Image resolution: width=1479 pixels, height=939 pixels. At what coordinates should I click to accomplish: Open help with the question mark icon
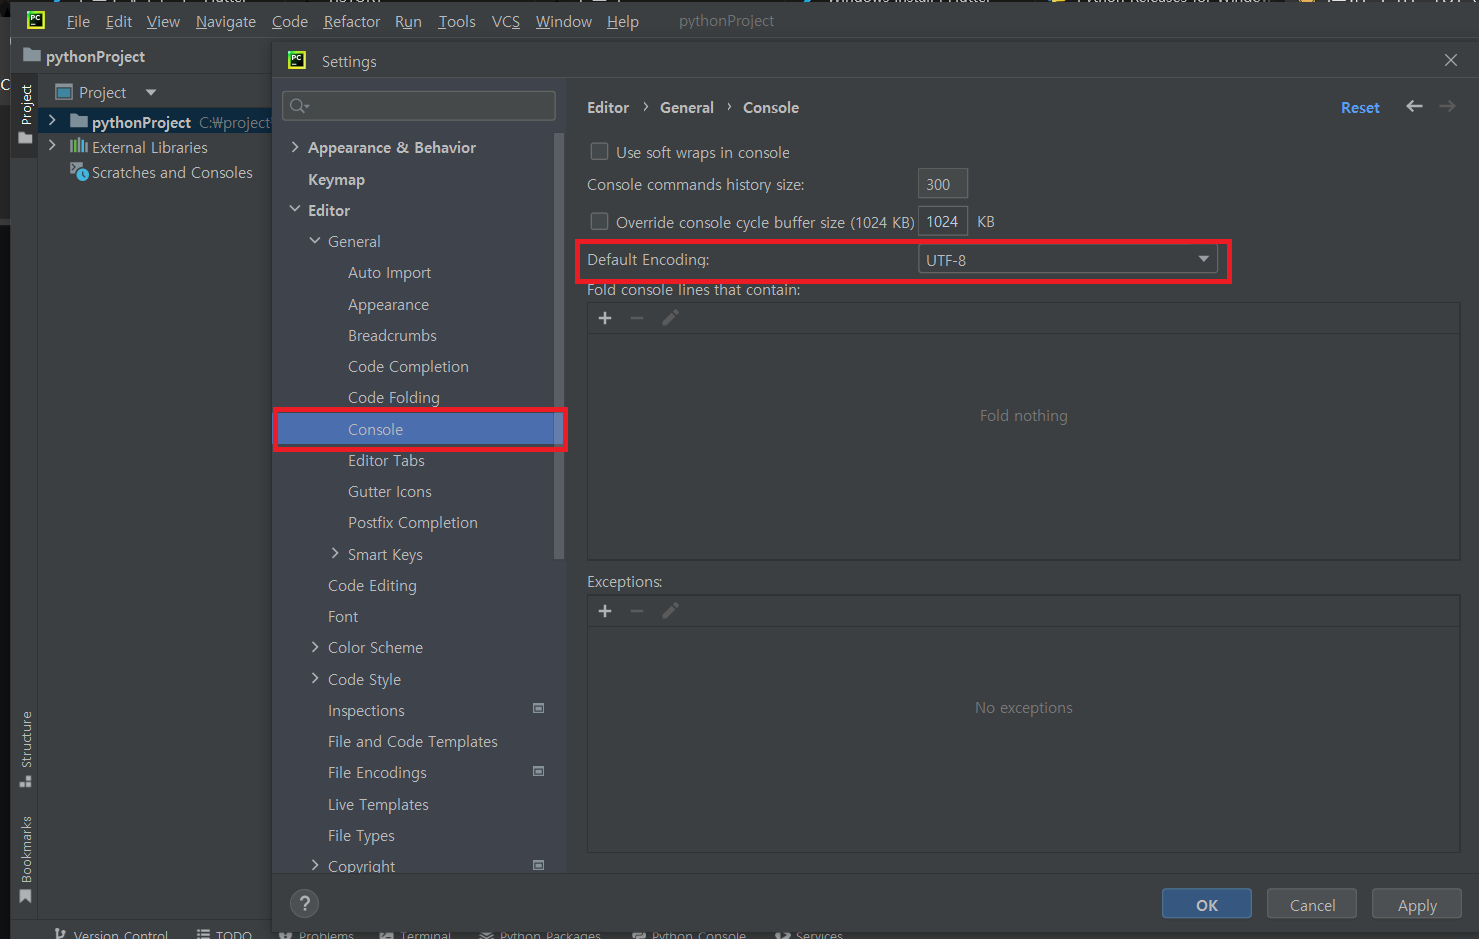tap(305, 904)
